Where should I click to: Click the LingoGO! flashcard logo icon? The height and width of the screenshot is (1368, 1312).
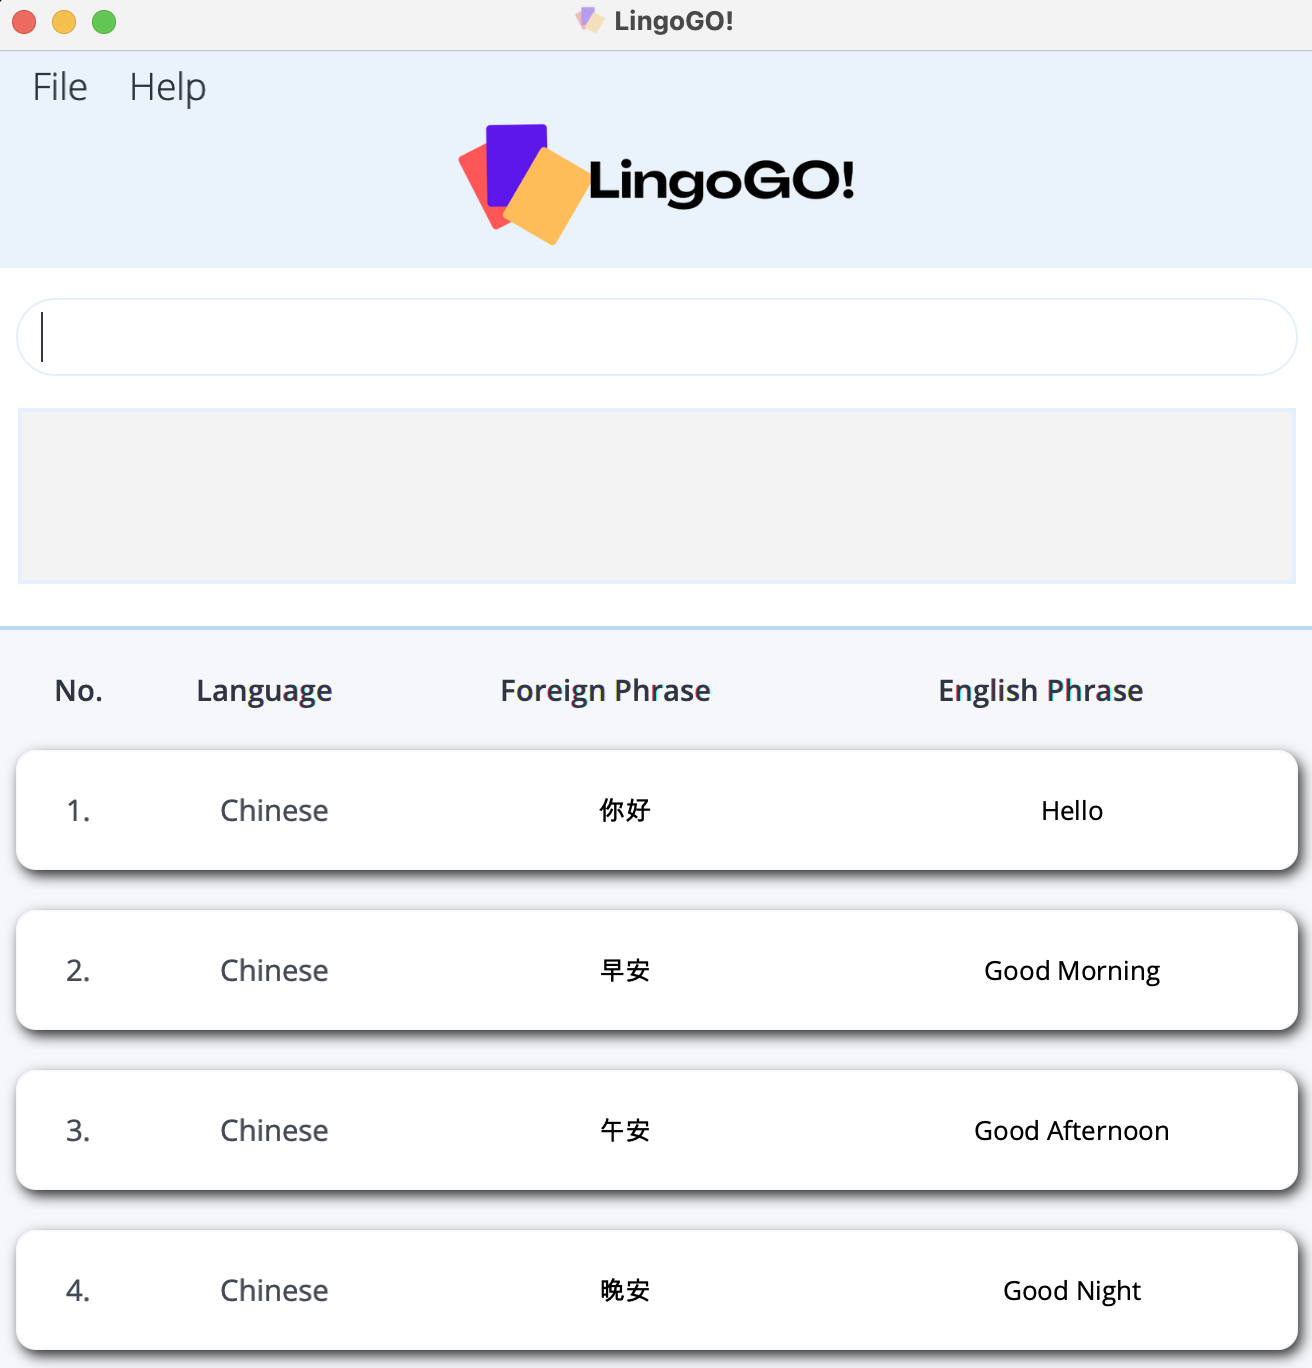(x=522, y=183)
